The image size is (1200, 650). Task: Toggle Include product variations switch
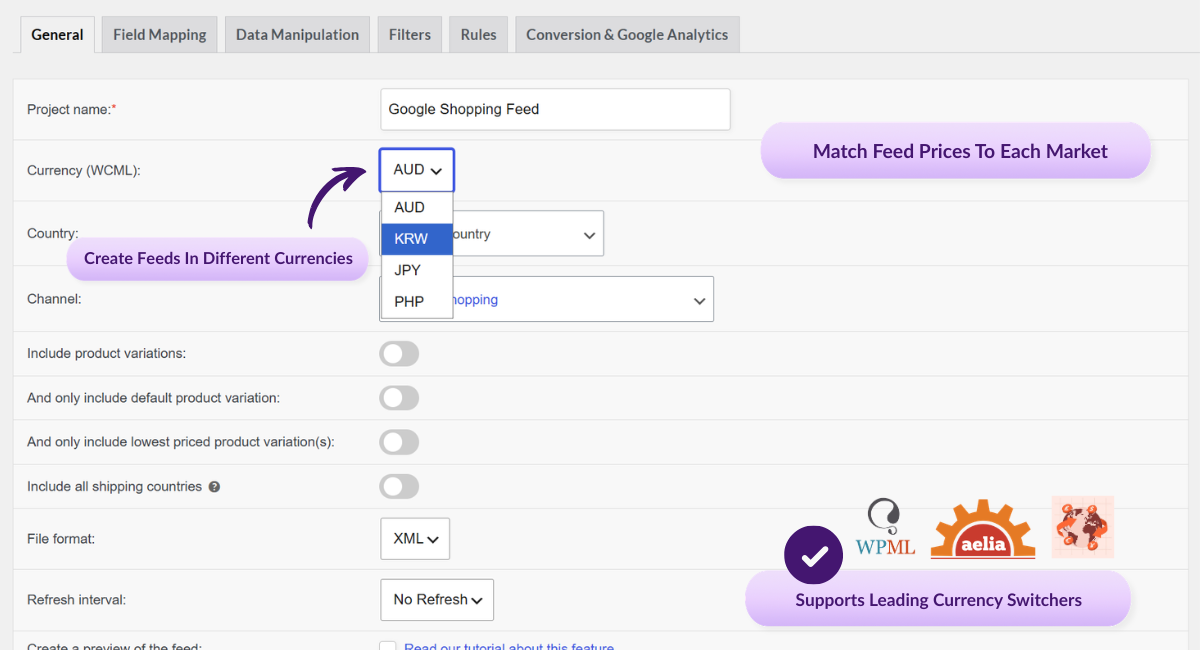[x=399, y=354]
